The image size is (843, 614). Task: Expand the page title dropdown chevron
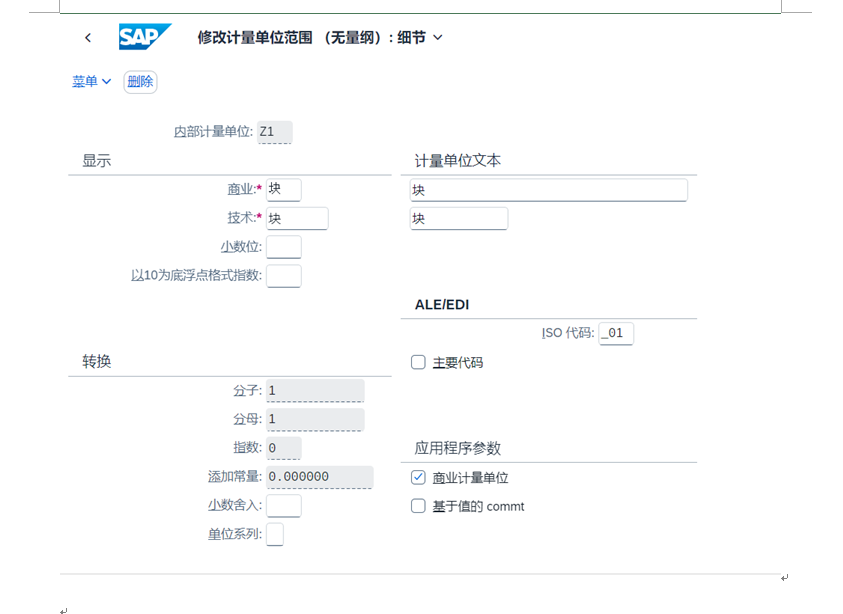[438, 38]
